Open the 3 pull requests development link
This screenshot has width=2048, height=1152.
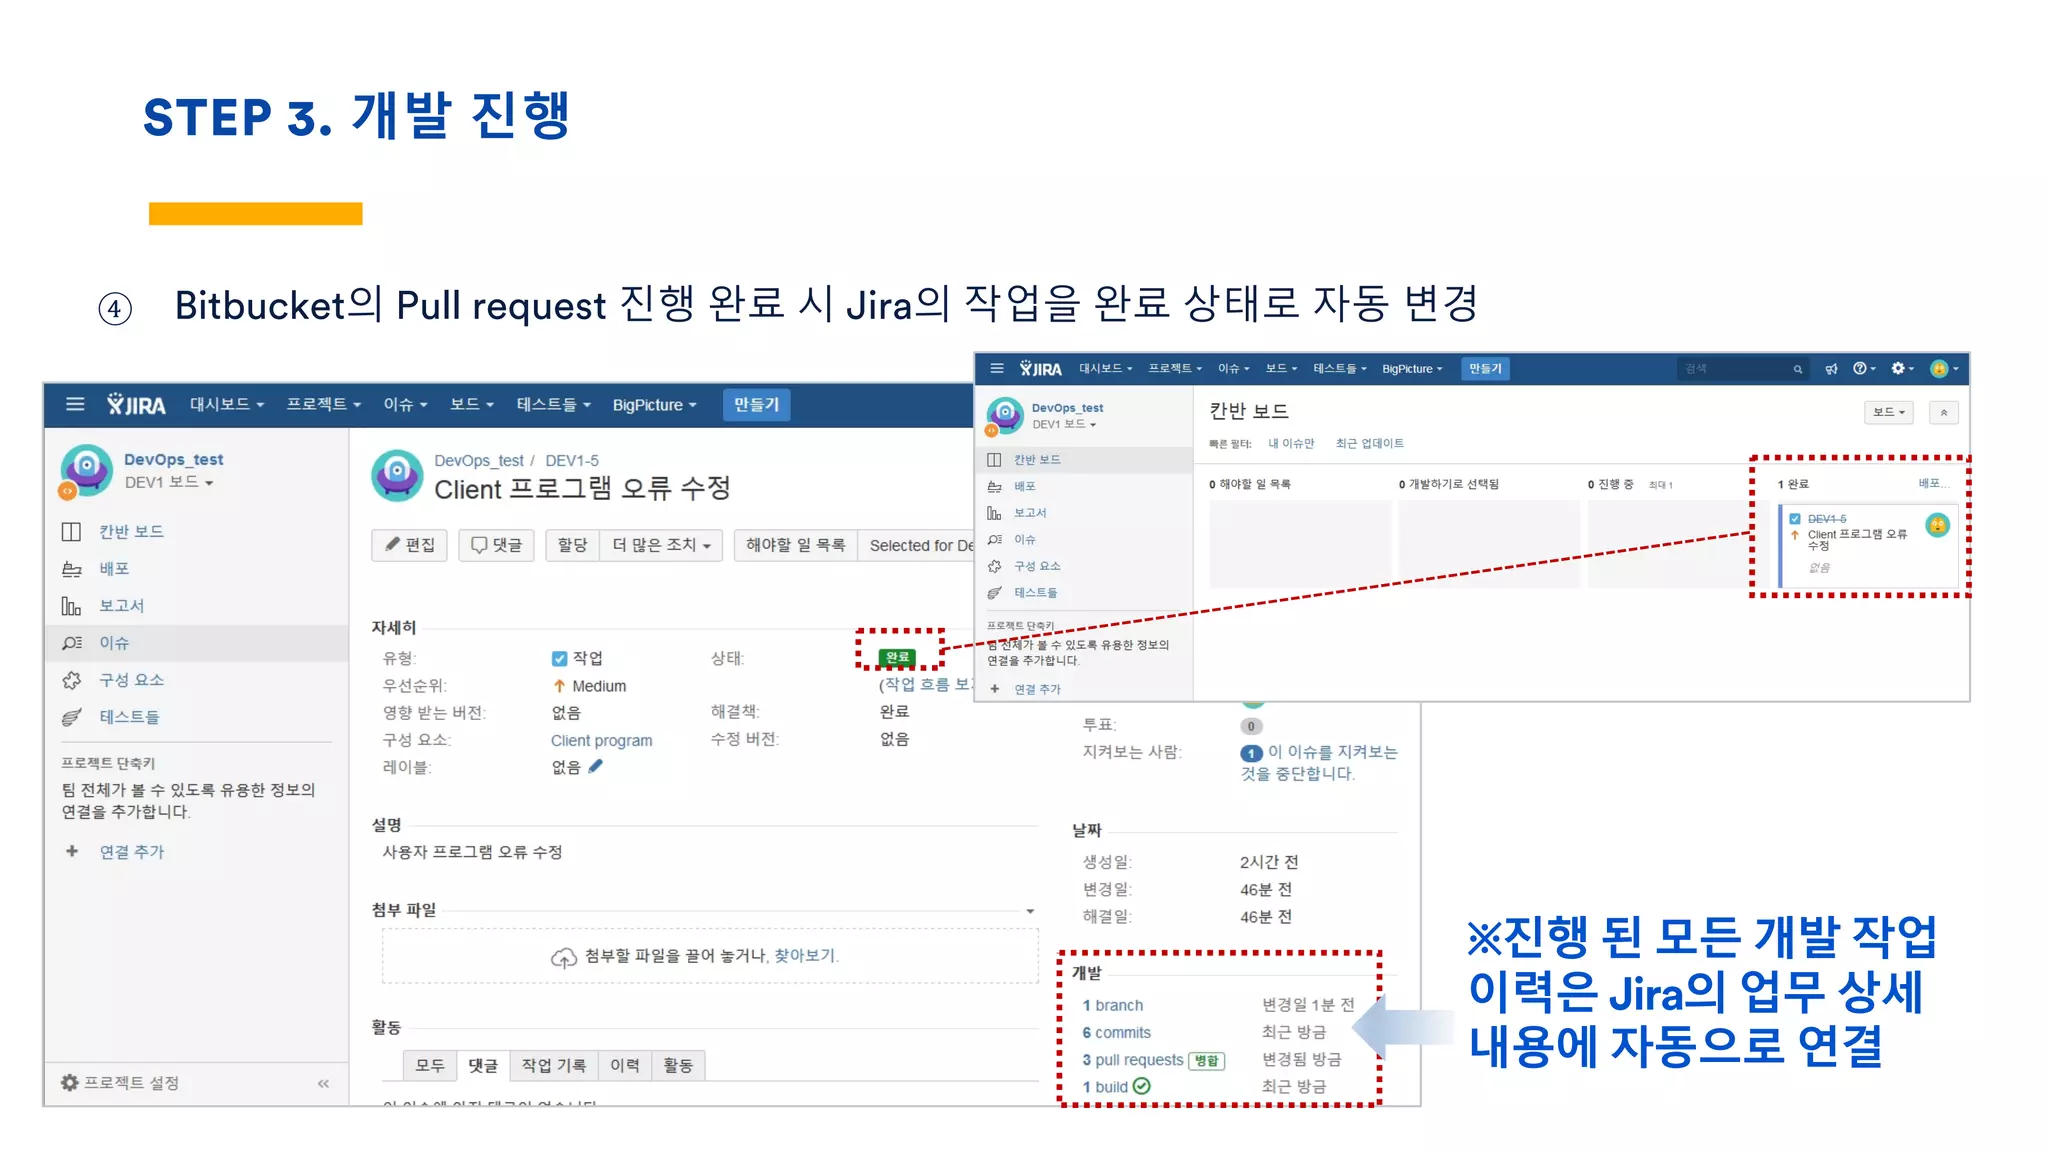point(1133,1059)
